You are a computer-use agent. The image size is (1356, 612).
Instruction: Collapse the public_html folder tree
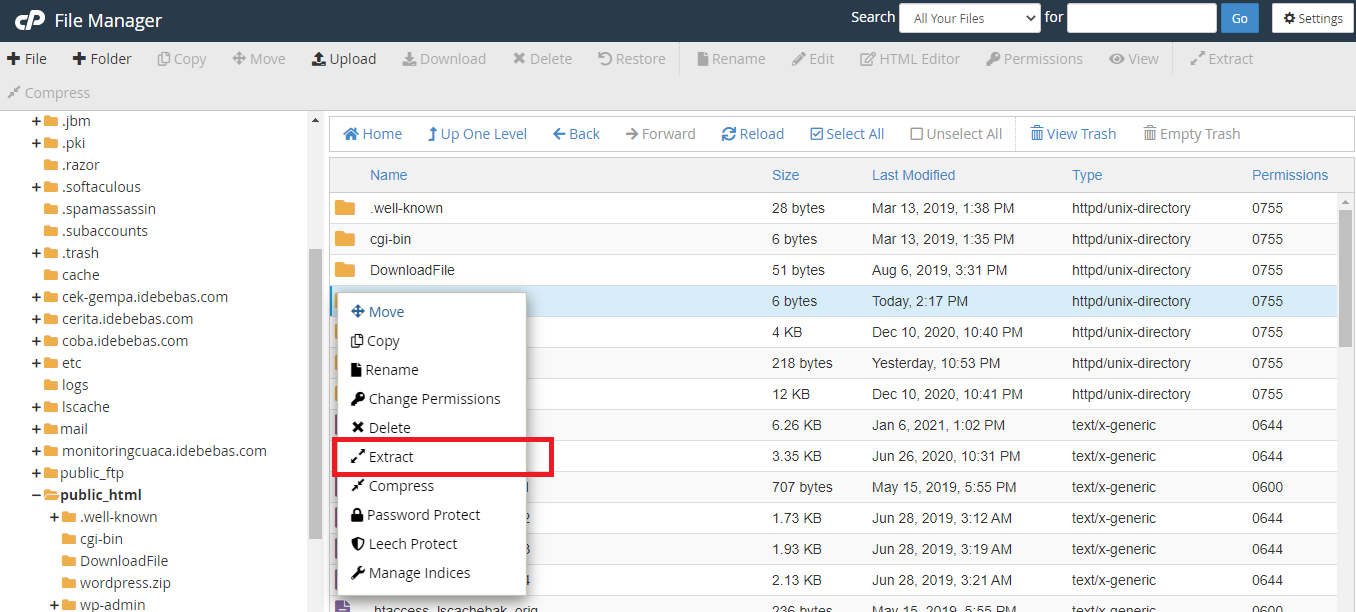pyautogui.click(x=37, y=494)
